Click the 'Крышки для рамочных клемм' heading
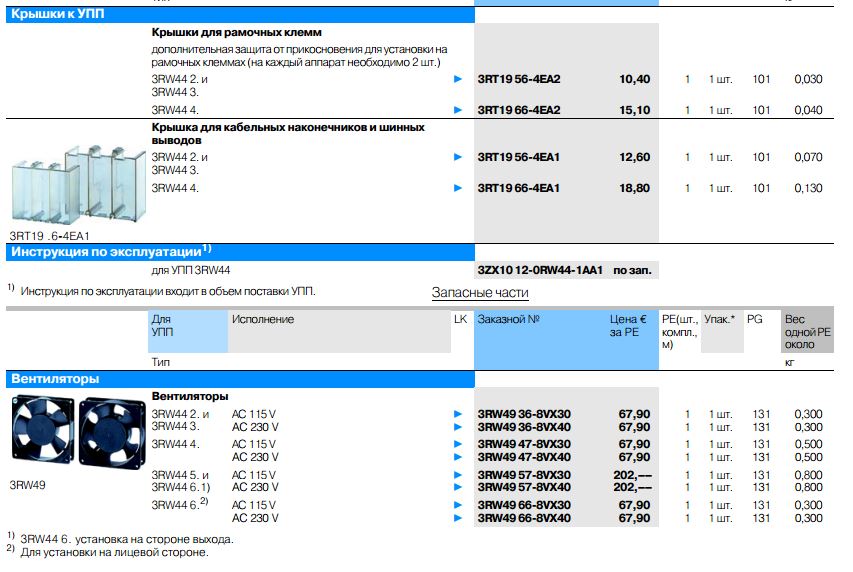Viewport: 853px width, 572px height. click(237, 33)
